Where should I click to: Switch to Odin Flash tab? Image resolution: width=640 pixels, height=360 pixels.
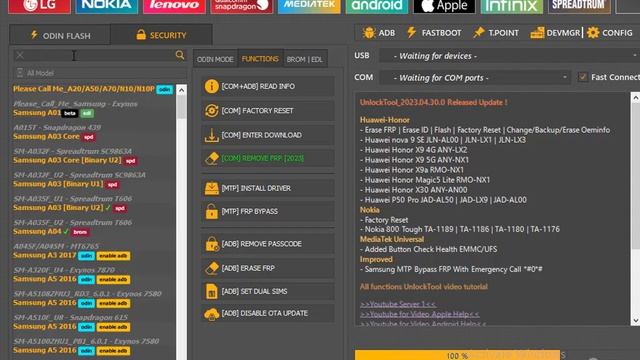tap(60, 35)
